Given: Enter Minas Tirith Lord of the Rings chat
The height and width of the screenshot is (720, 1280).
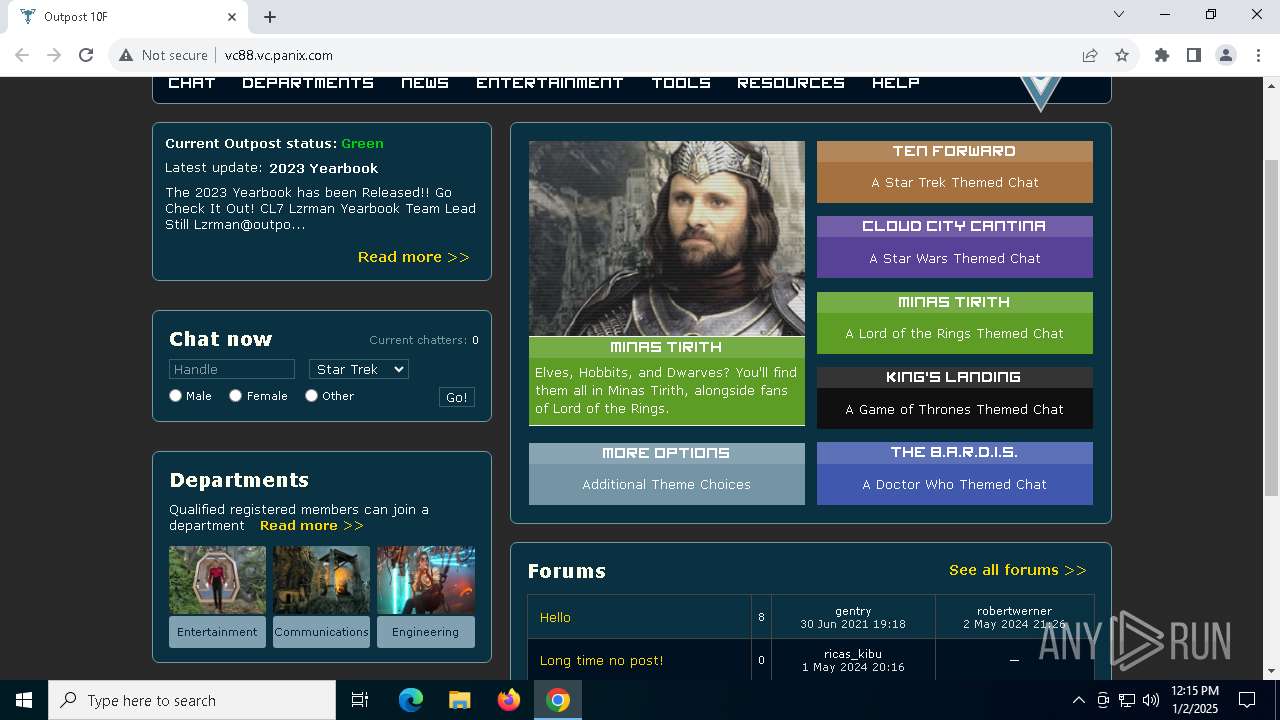Looking at the screenshot, I should [955, 323].
